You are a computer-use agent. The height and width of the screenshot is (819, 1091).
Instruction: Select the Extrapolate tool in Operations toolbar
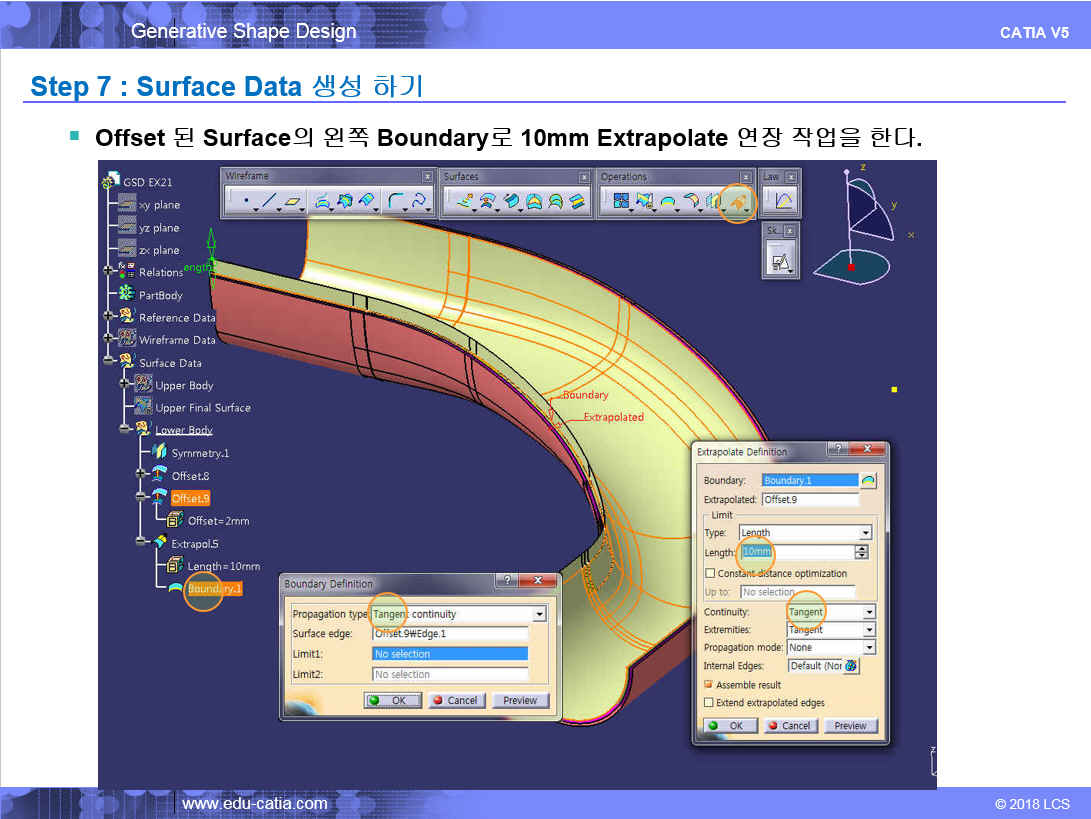tap(736, 202)
